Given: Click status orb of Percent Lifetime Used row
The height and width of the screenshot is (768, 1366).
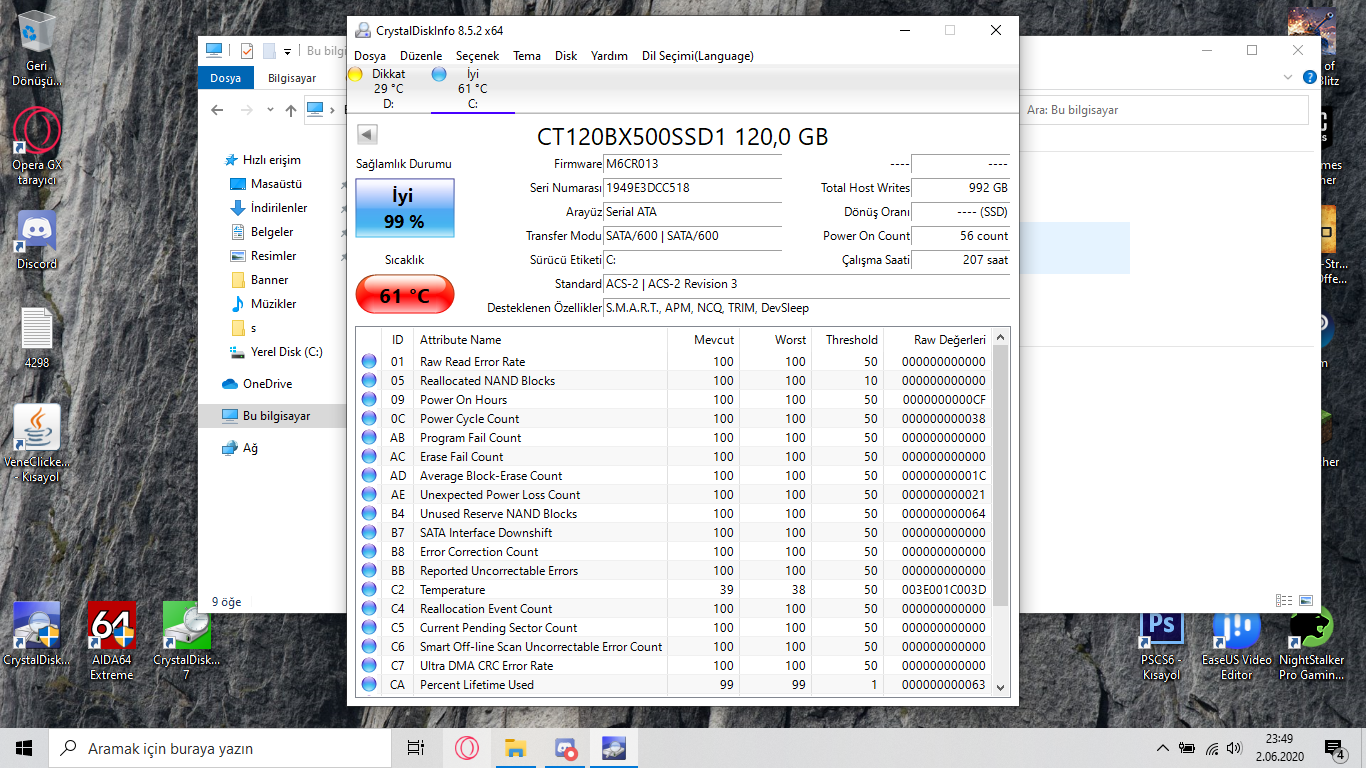Looking at the screenshot, I should tap(369, 685).
